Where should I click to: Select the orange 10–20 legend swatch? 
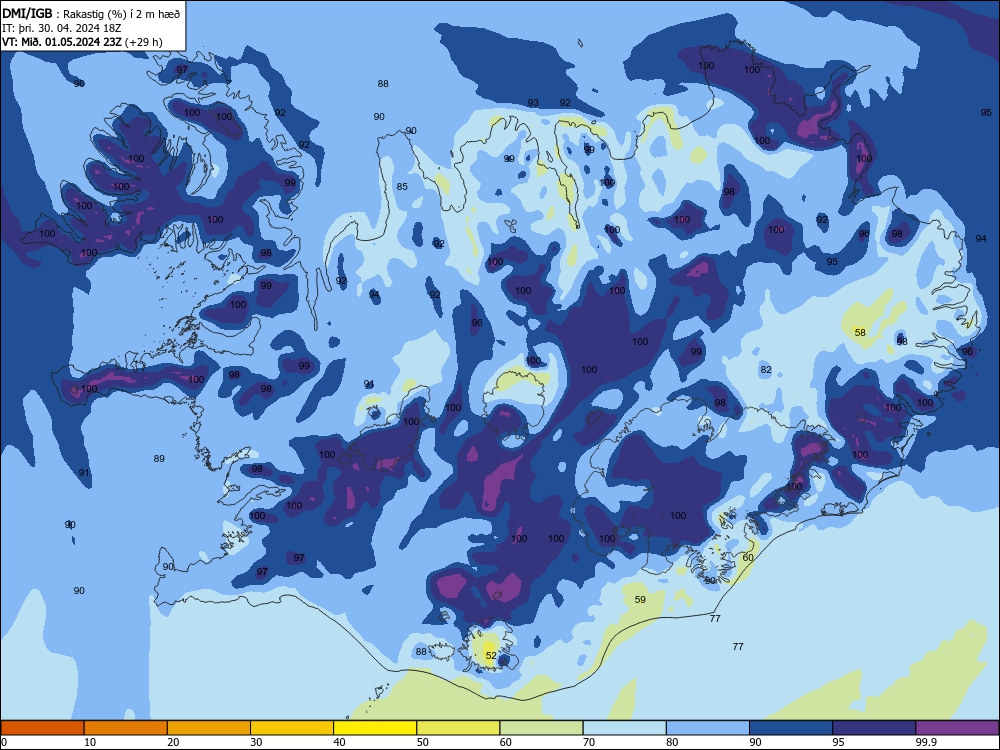(126, 728)
